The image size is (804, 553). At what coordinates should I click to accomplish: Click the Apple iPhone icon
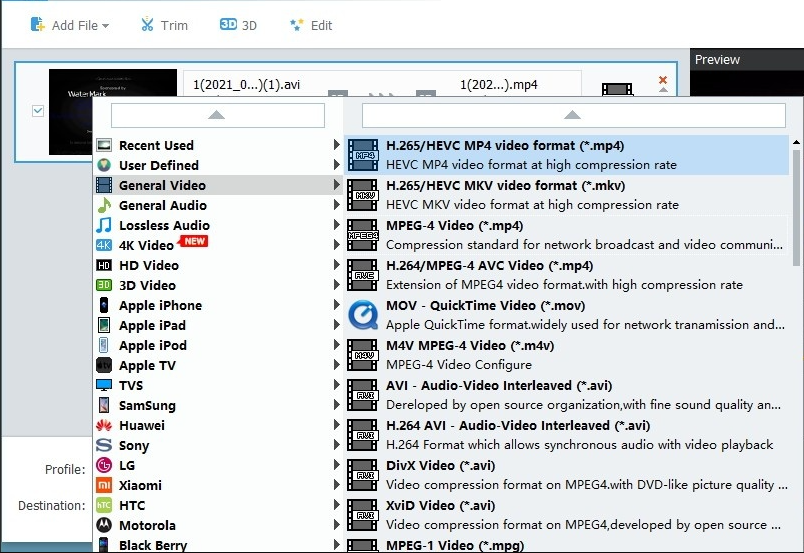click(104, 305)
